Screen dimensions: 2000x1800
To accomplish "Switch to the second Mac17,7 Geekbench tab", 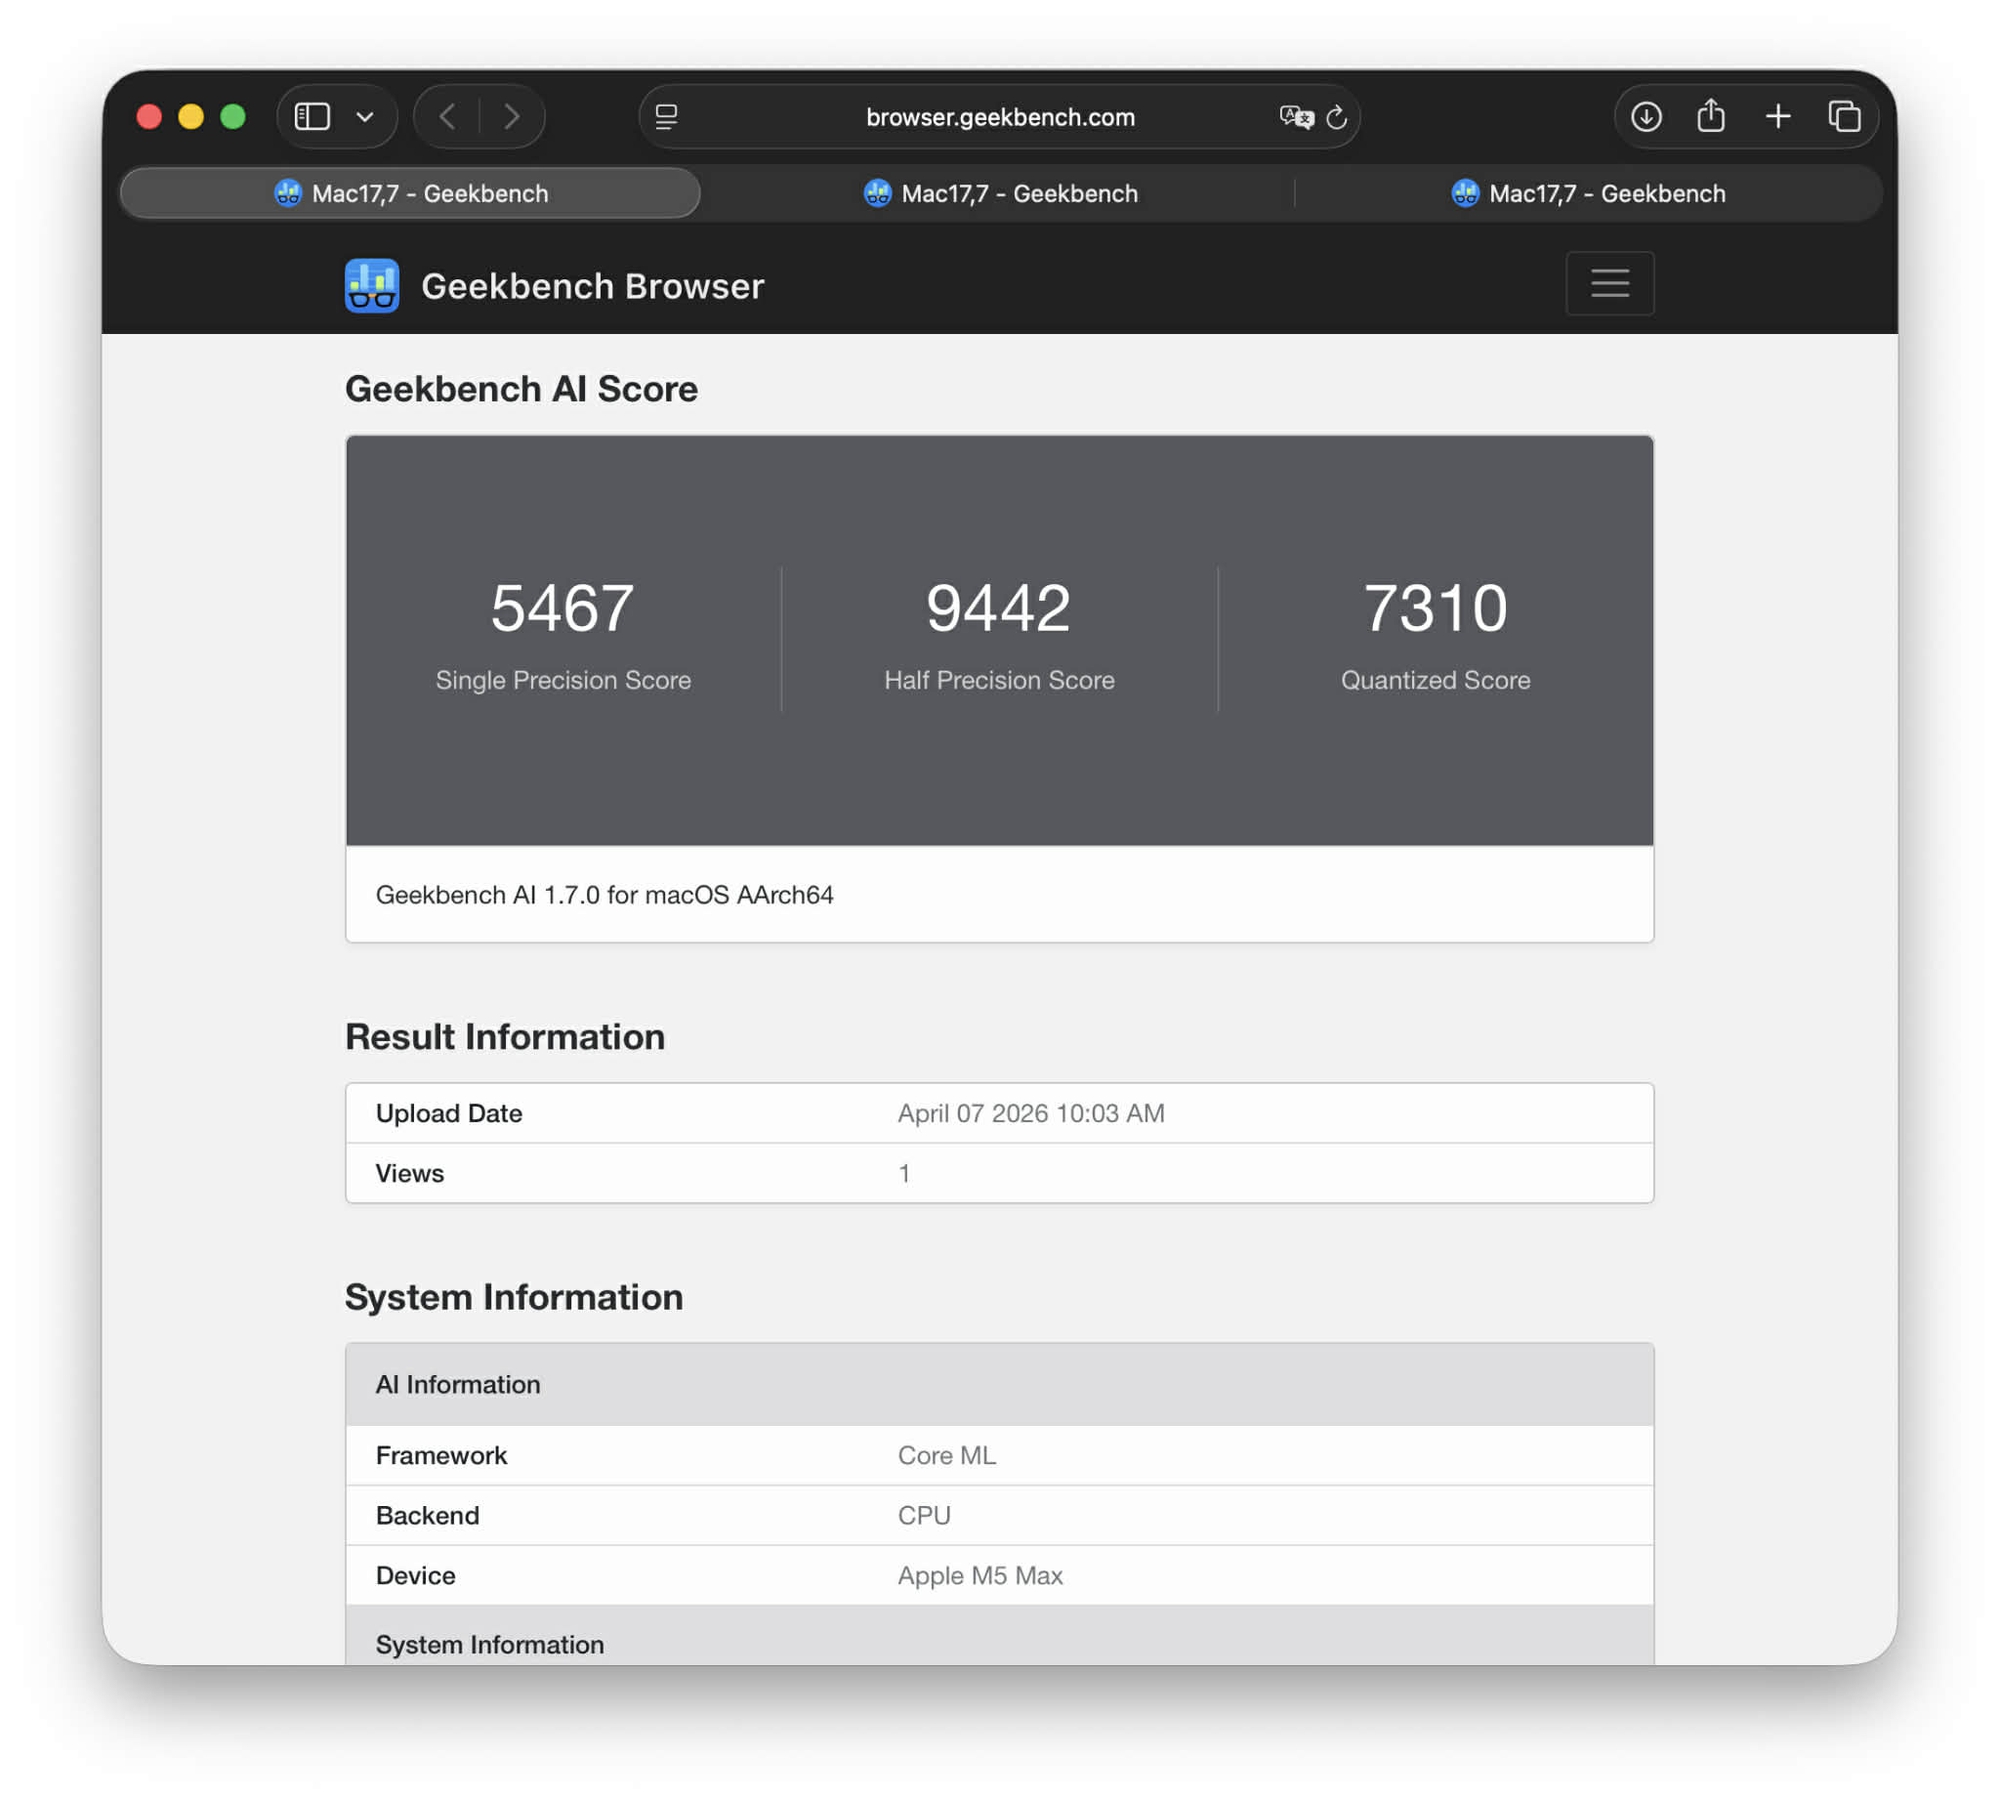I will (x=999, y=193).
